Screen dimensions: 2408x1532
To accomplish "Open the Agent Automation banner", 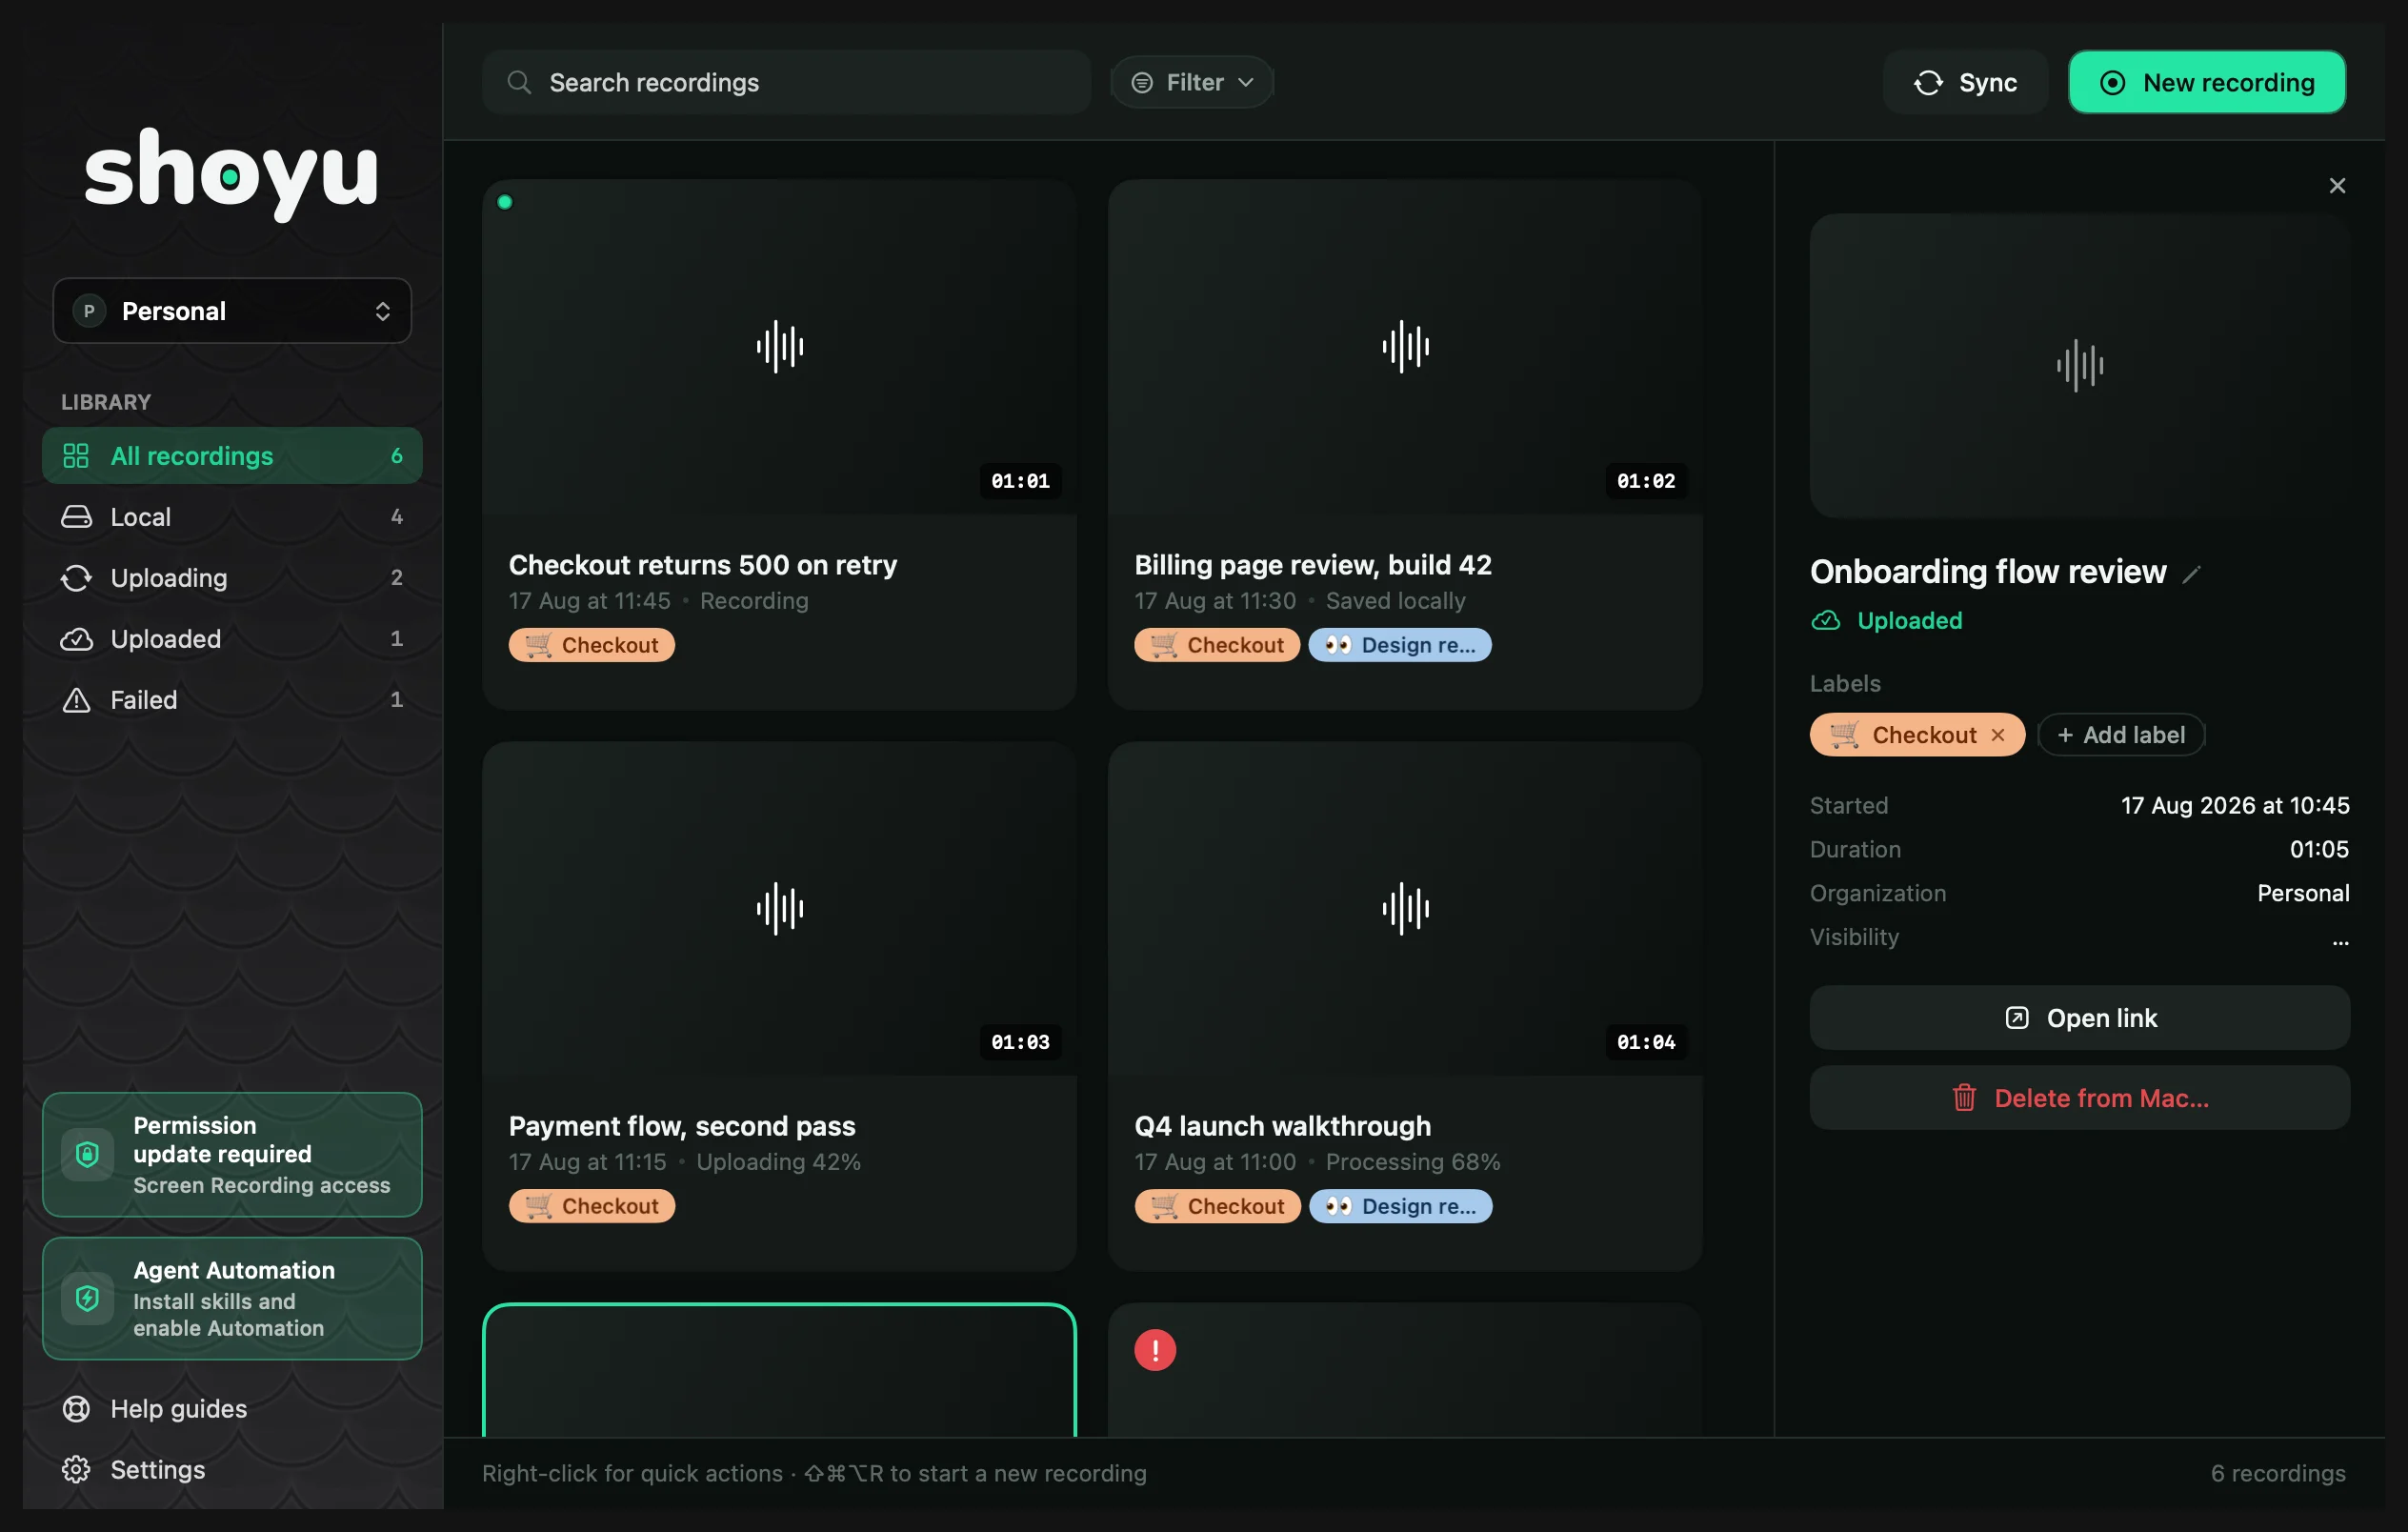I will [x=232, y=1298].
